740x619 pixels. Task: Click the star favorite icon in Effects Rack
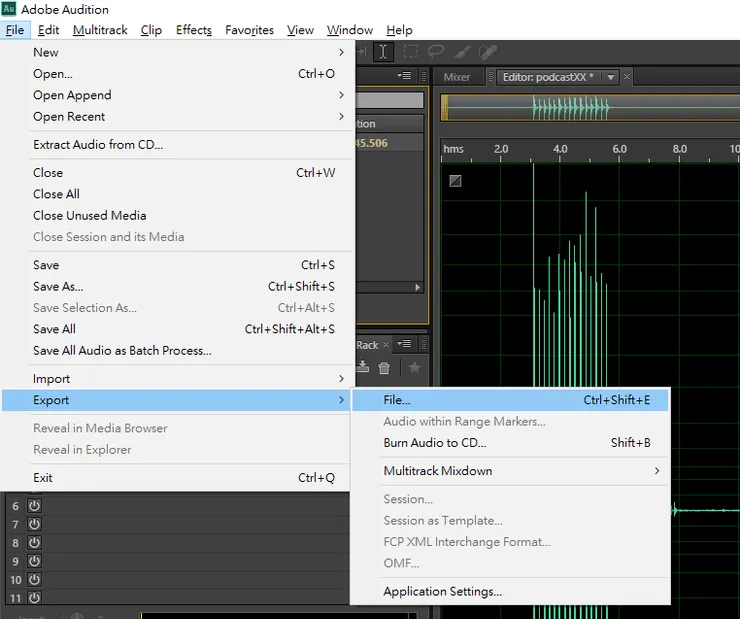414,368
